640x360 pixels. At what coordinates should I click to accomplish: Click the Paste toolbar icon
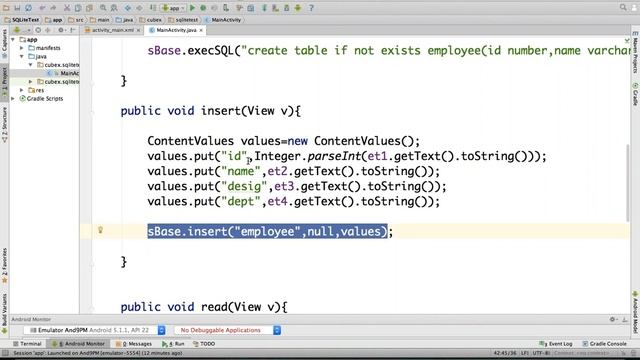(x=89, y=8)
